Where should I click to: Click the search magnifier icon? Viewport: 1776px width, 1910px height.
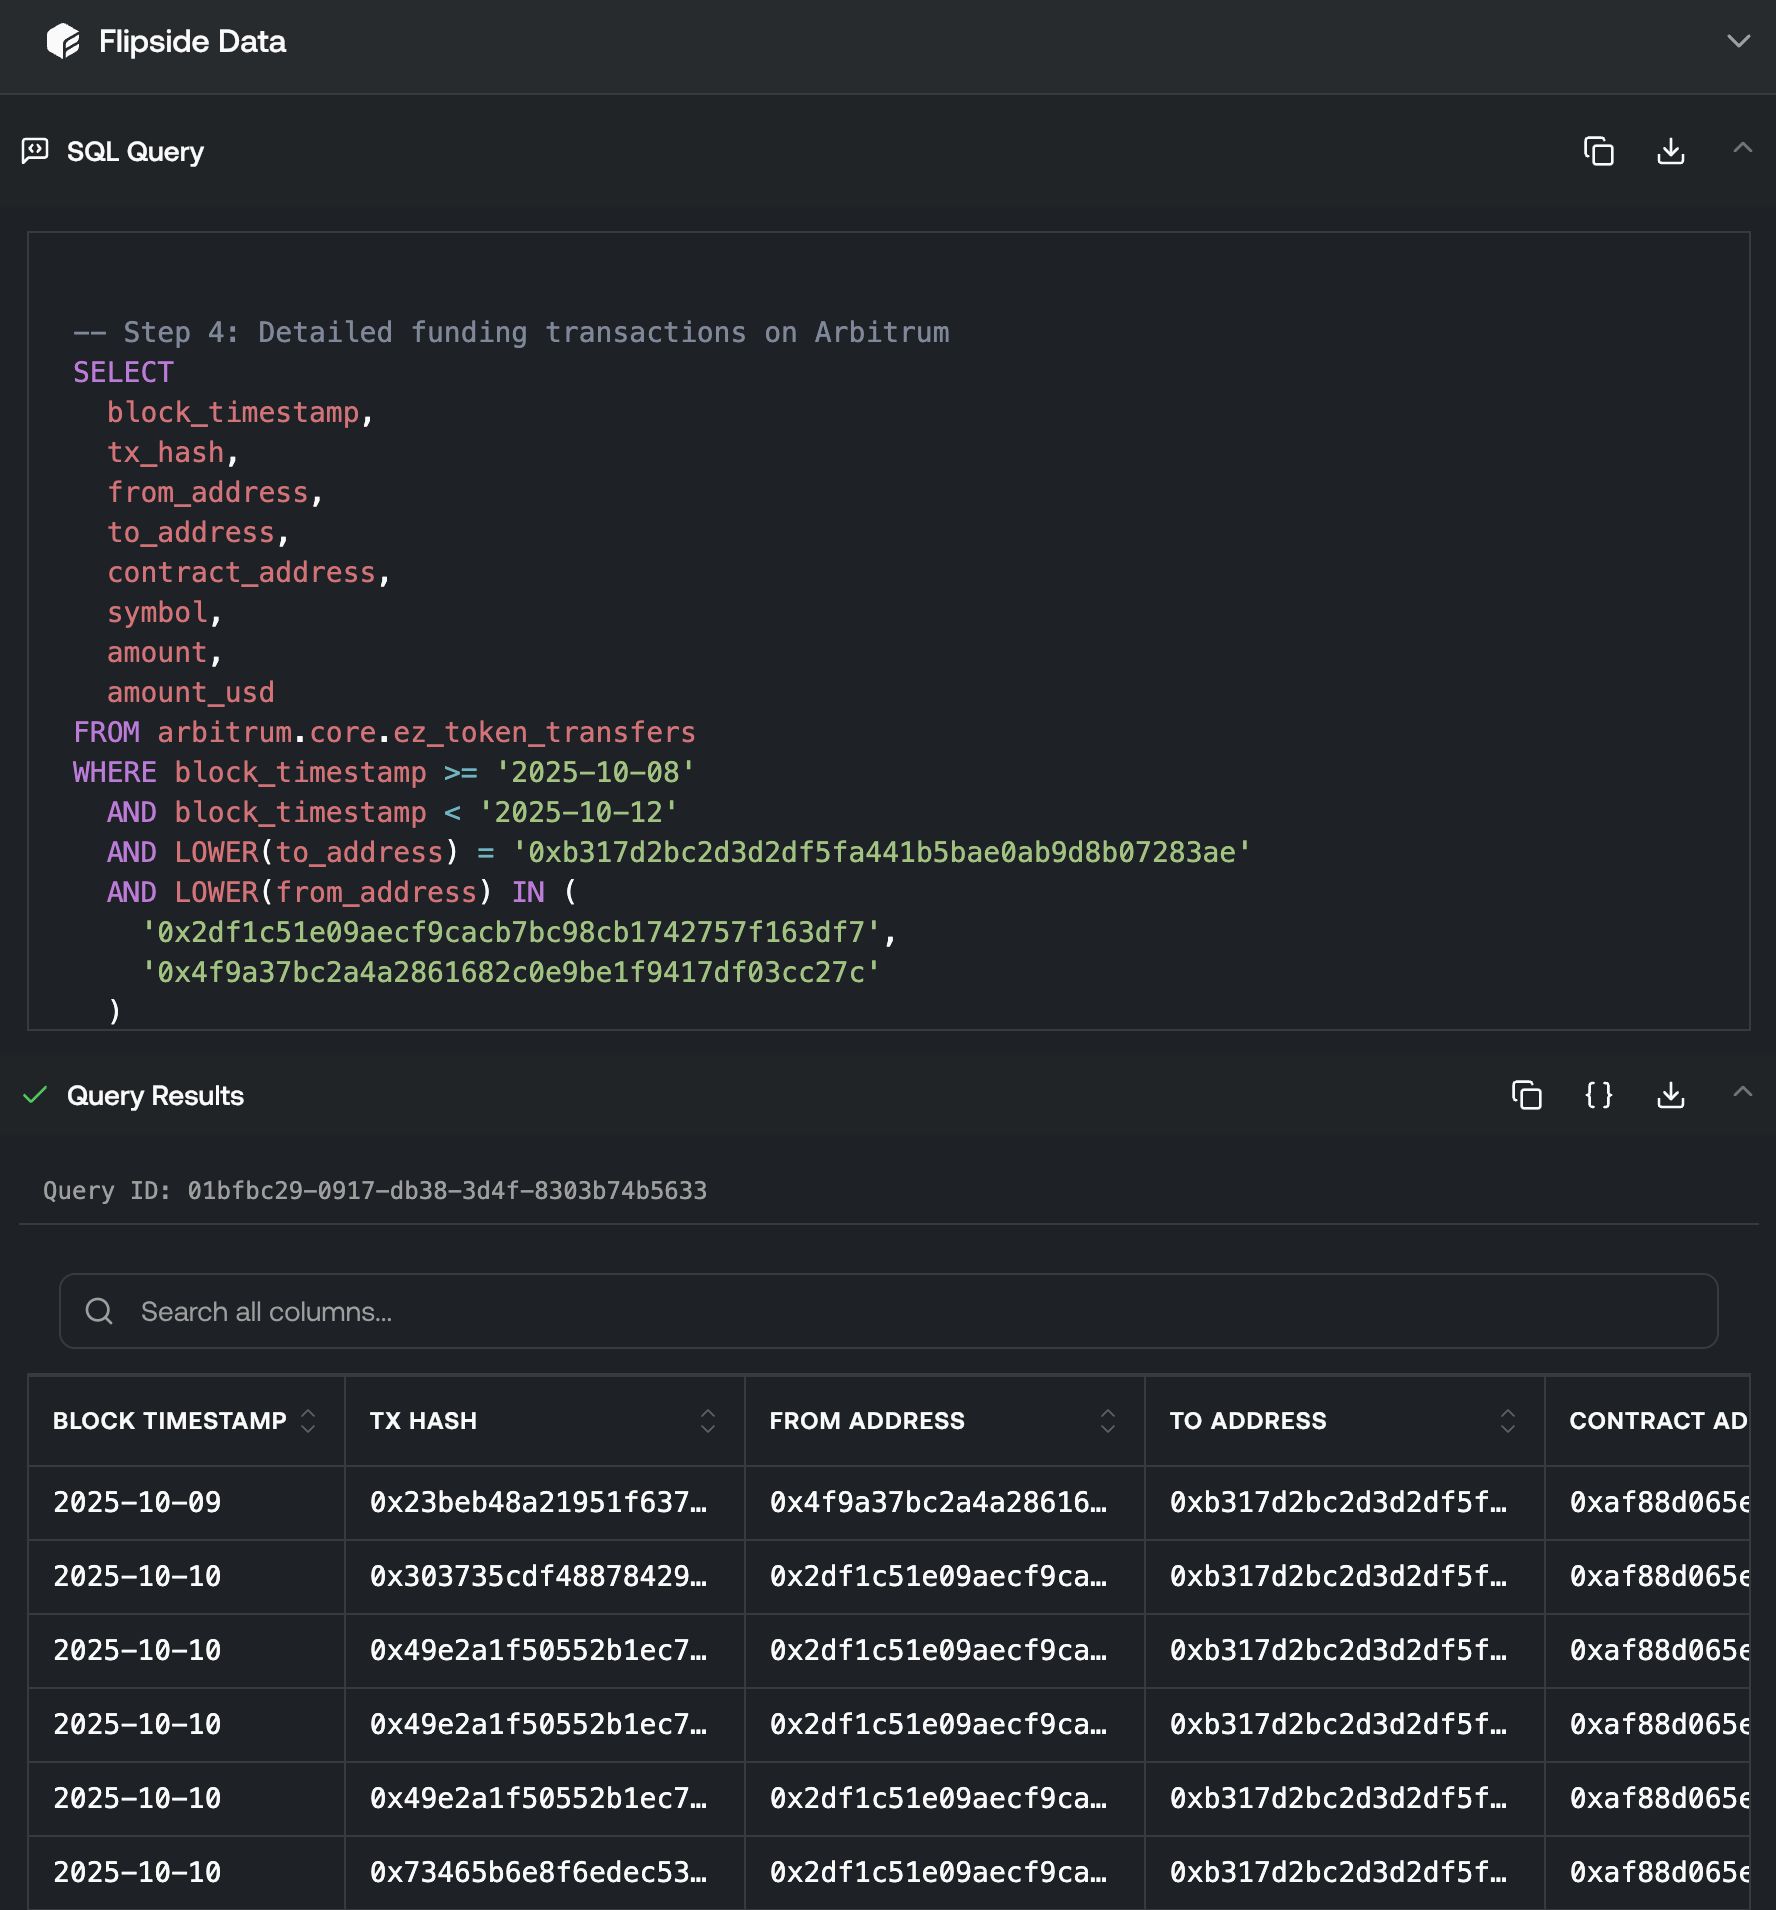coord(99,1311)
